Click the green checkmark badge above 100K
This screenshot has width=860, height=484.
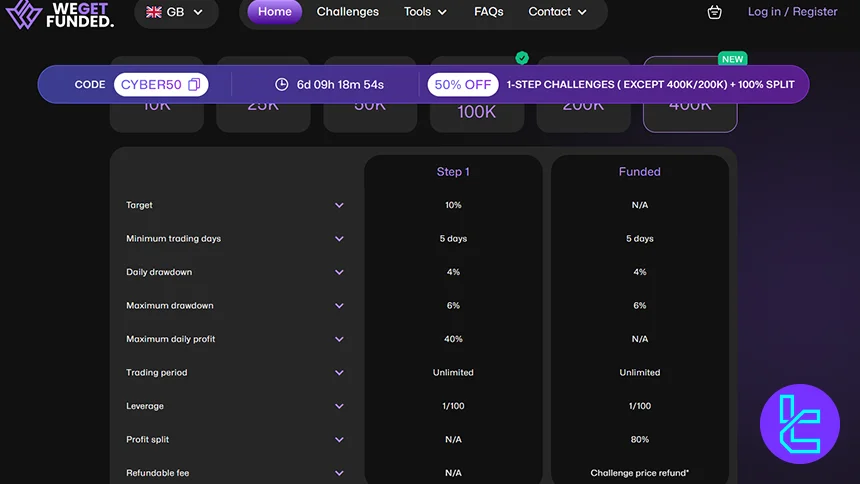pos(522,58)
